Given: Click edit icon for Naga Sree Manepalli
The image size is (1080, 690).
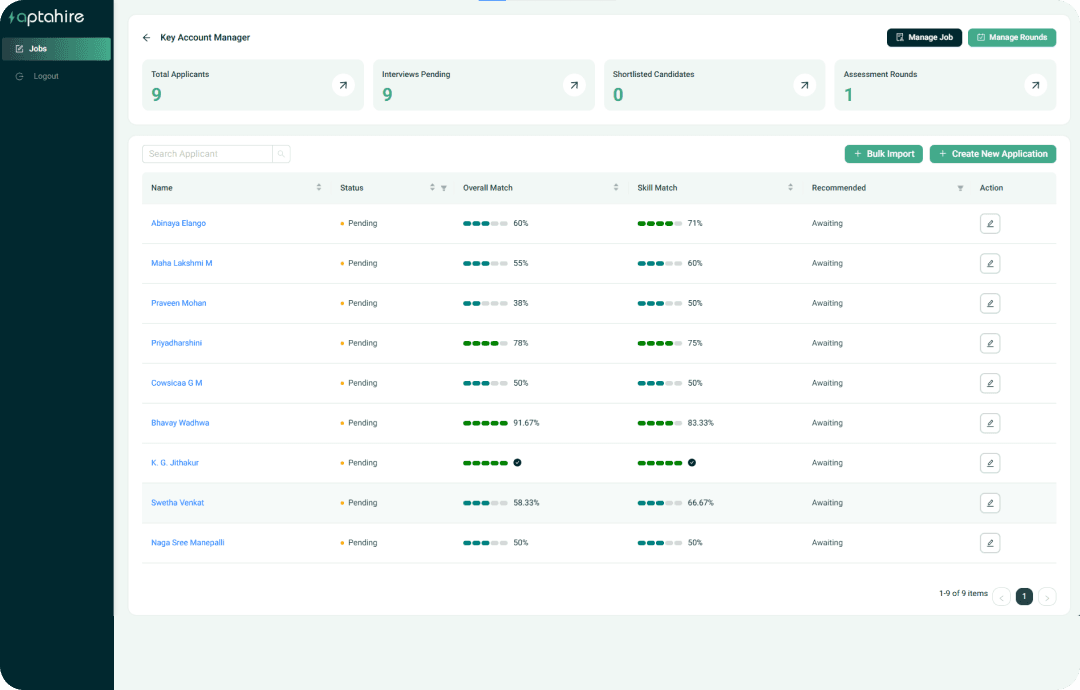Looking at the screenshot, I should coord(990,543).
